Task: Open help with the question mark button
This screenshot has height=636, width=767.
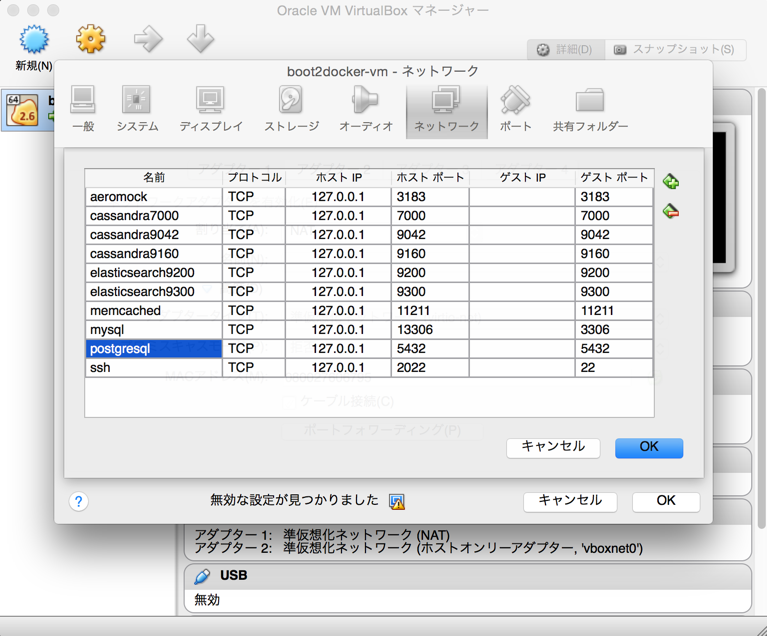Action: coord(78,501)
